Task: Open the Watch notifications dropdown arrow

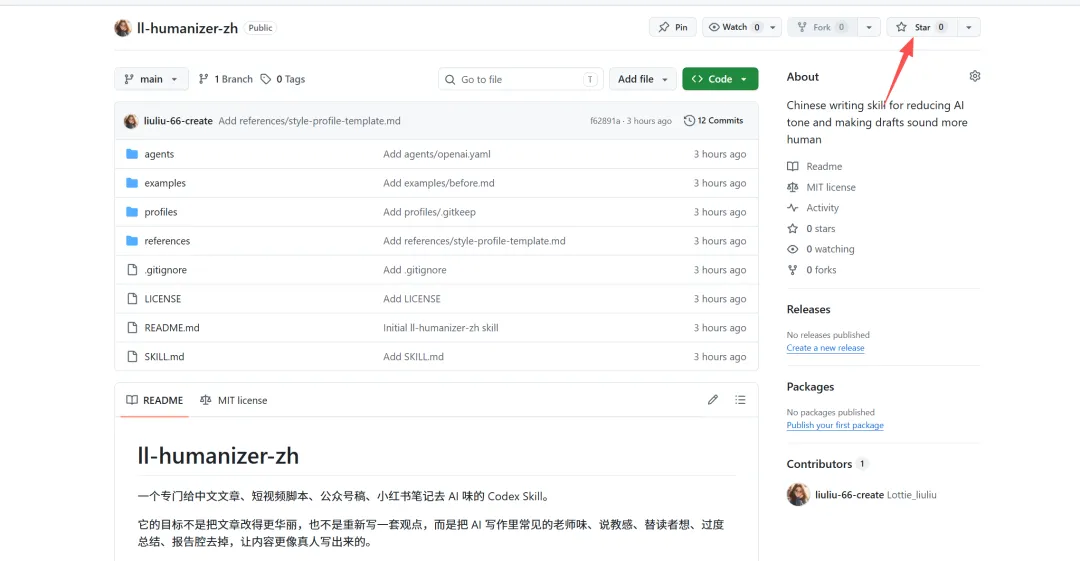Action: coord(773,27)
